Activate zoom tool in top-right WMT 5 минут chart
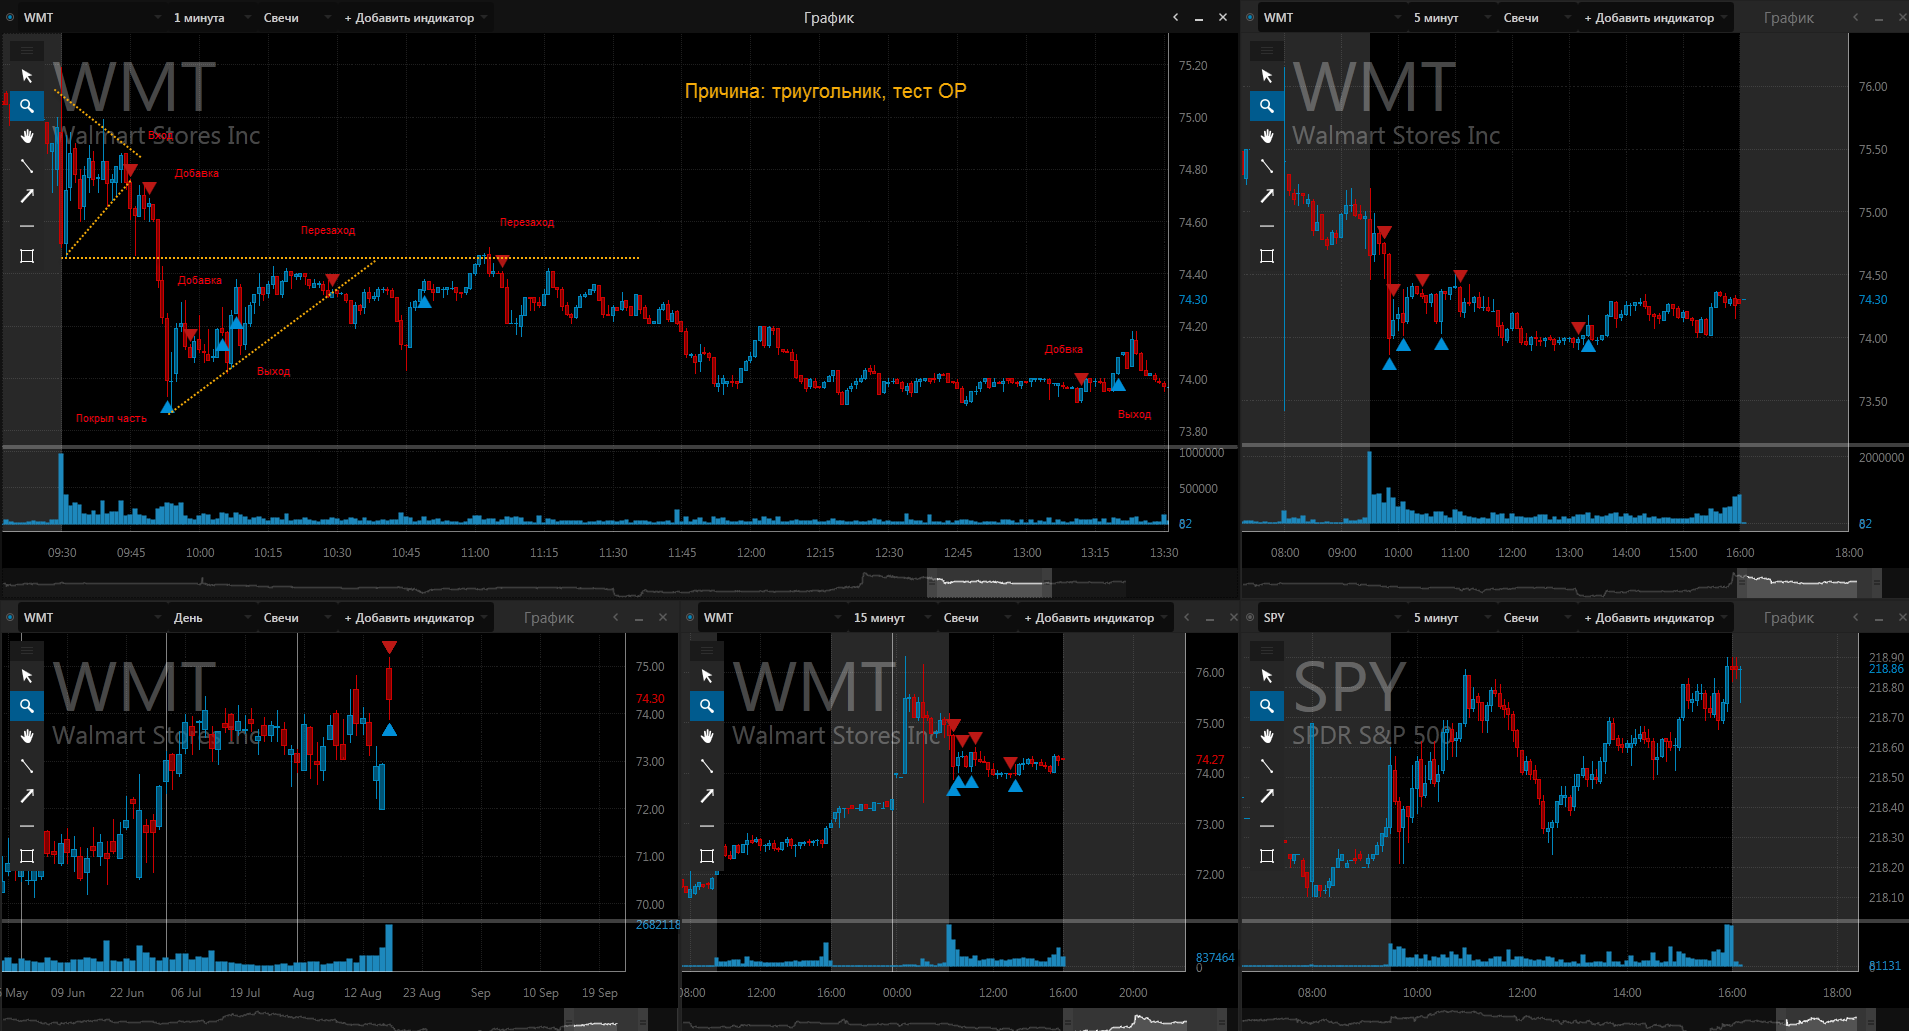 [x=1267, y=106]
